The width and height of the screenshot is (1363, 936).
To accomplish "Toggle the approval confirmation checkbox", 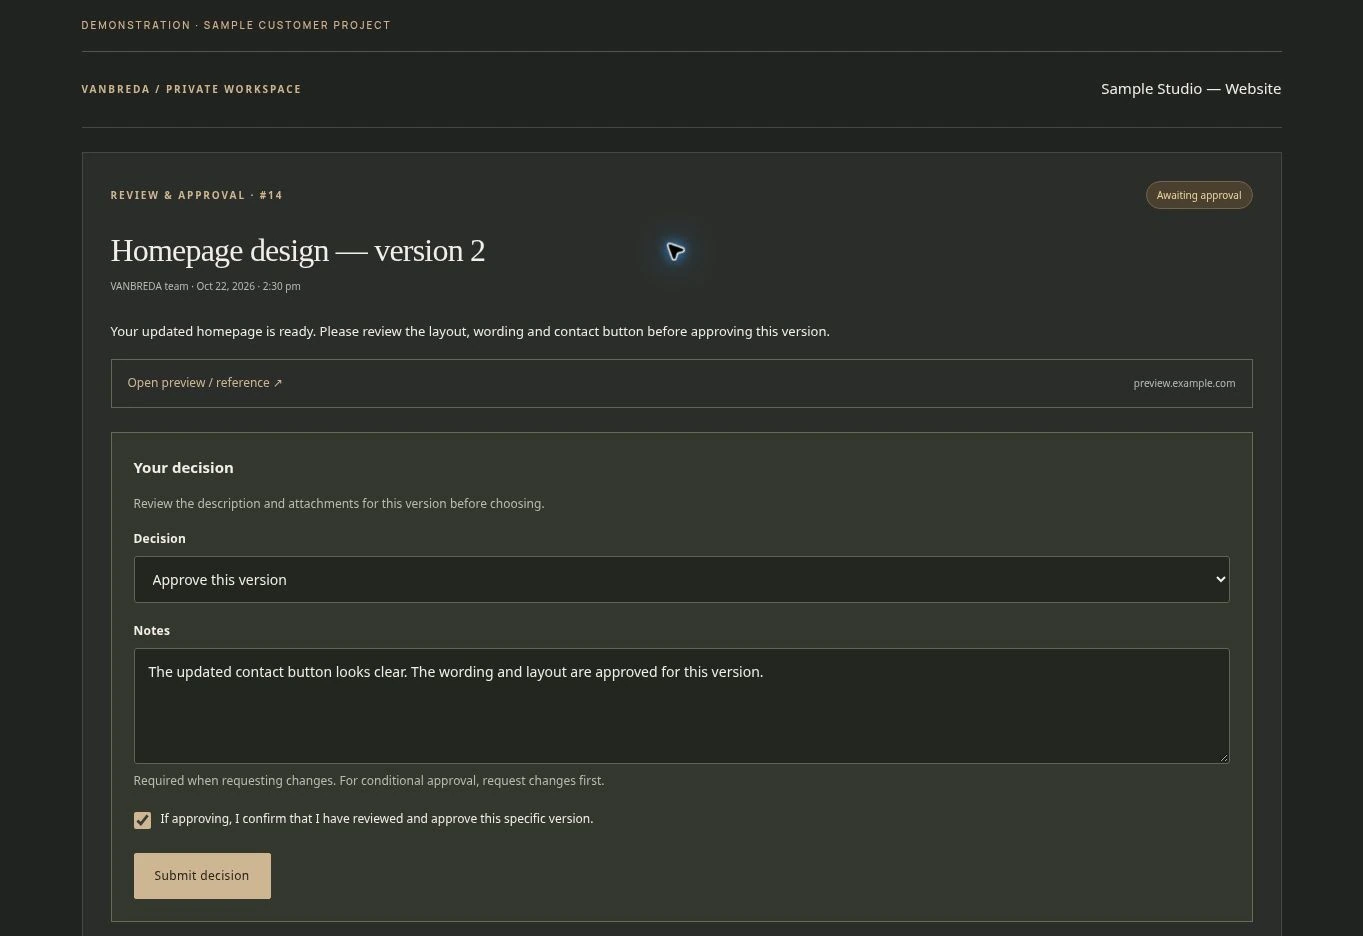I will (142, 820).
